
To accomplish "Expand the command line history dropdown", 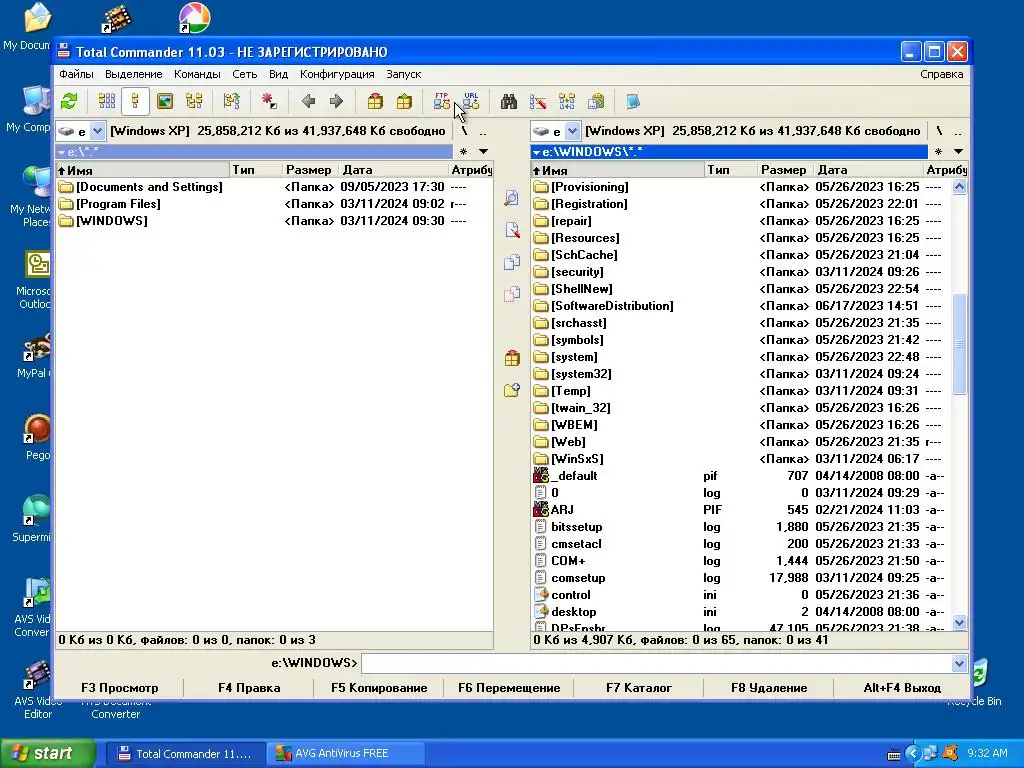I will pos(959,664).
